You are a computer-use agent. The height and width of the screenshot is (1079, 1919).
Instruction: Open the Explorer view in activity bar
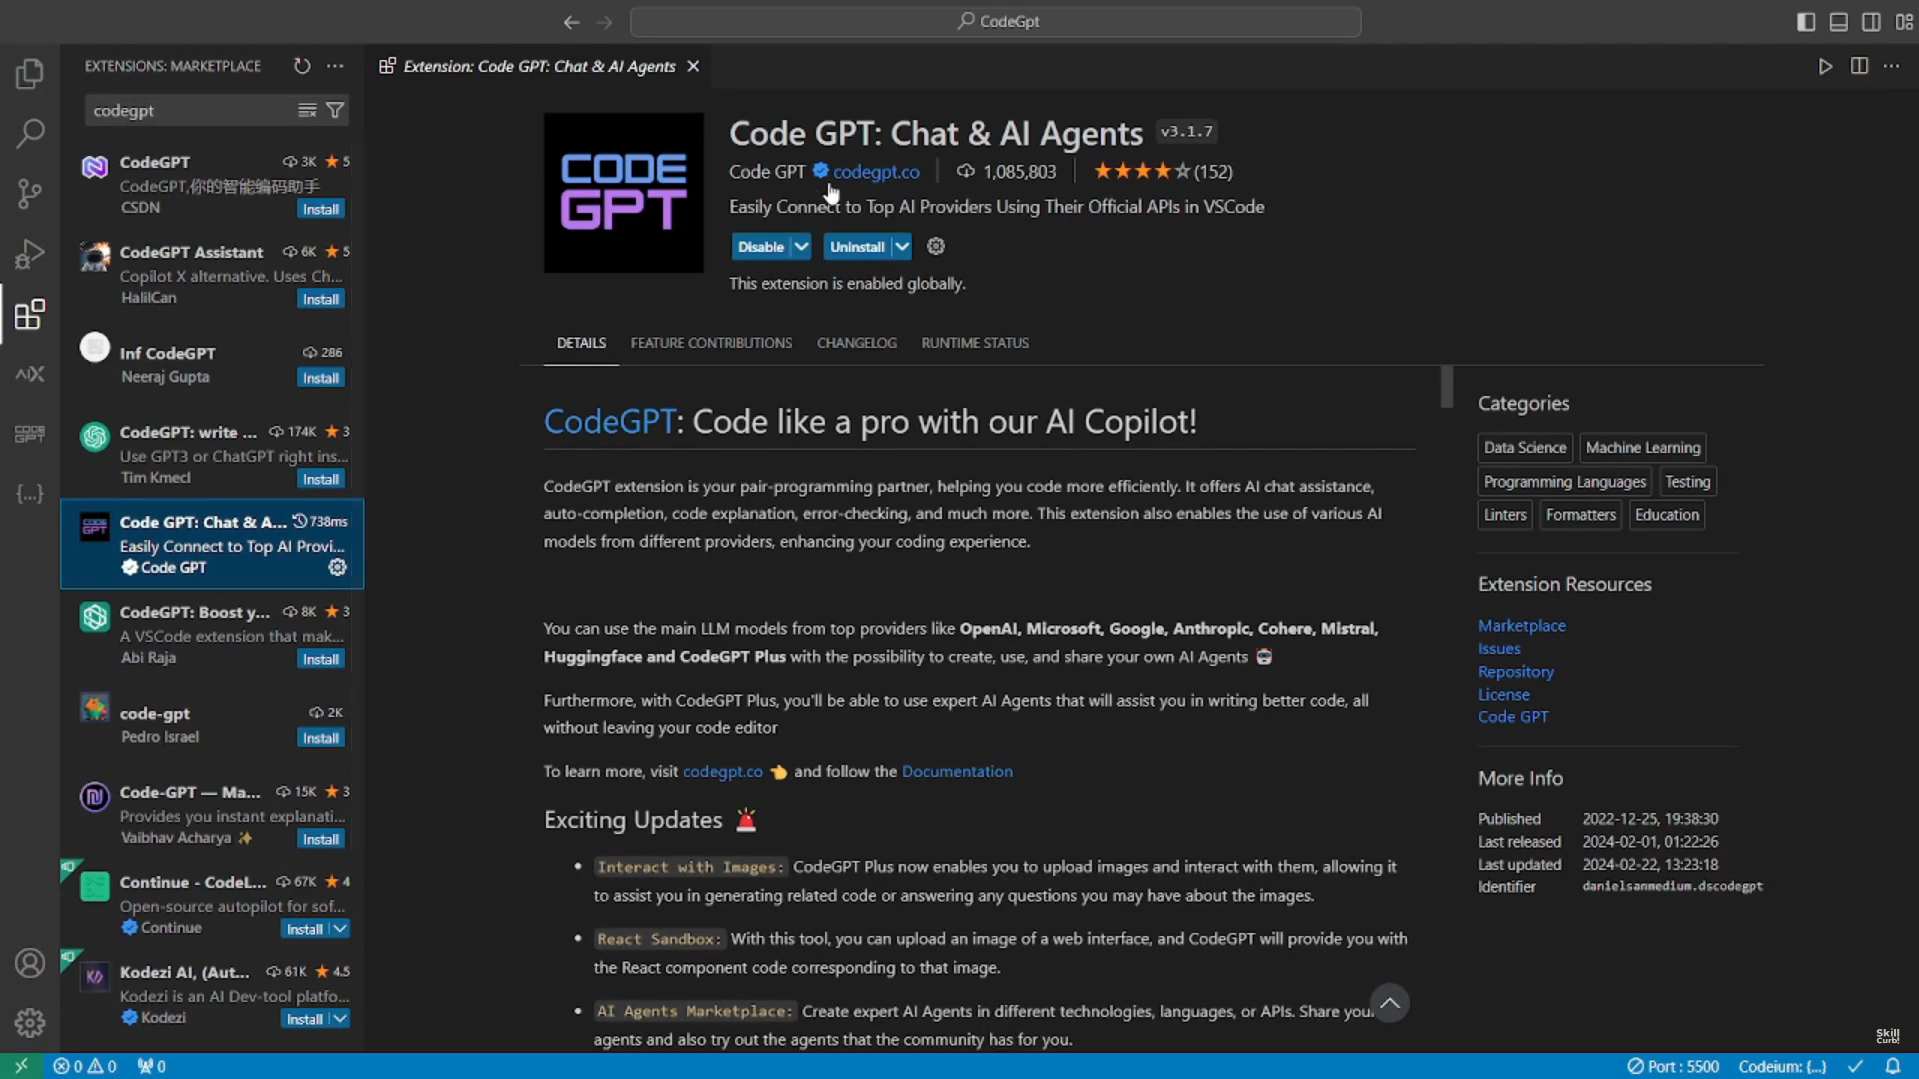pyautogui.click(x=30, y=73)
